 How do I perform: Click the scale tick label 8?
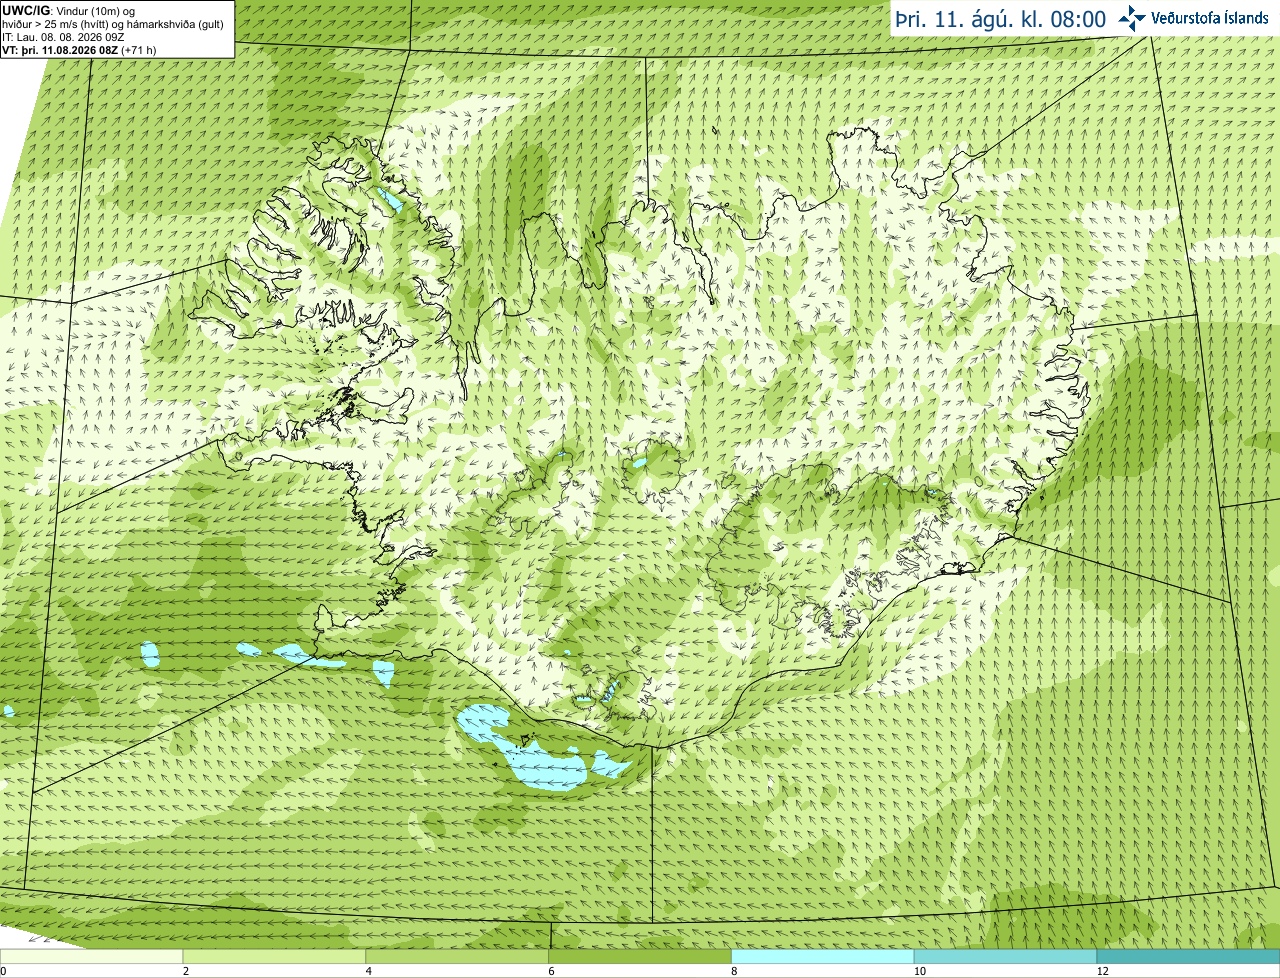pos(734,971)
